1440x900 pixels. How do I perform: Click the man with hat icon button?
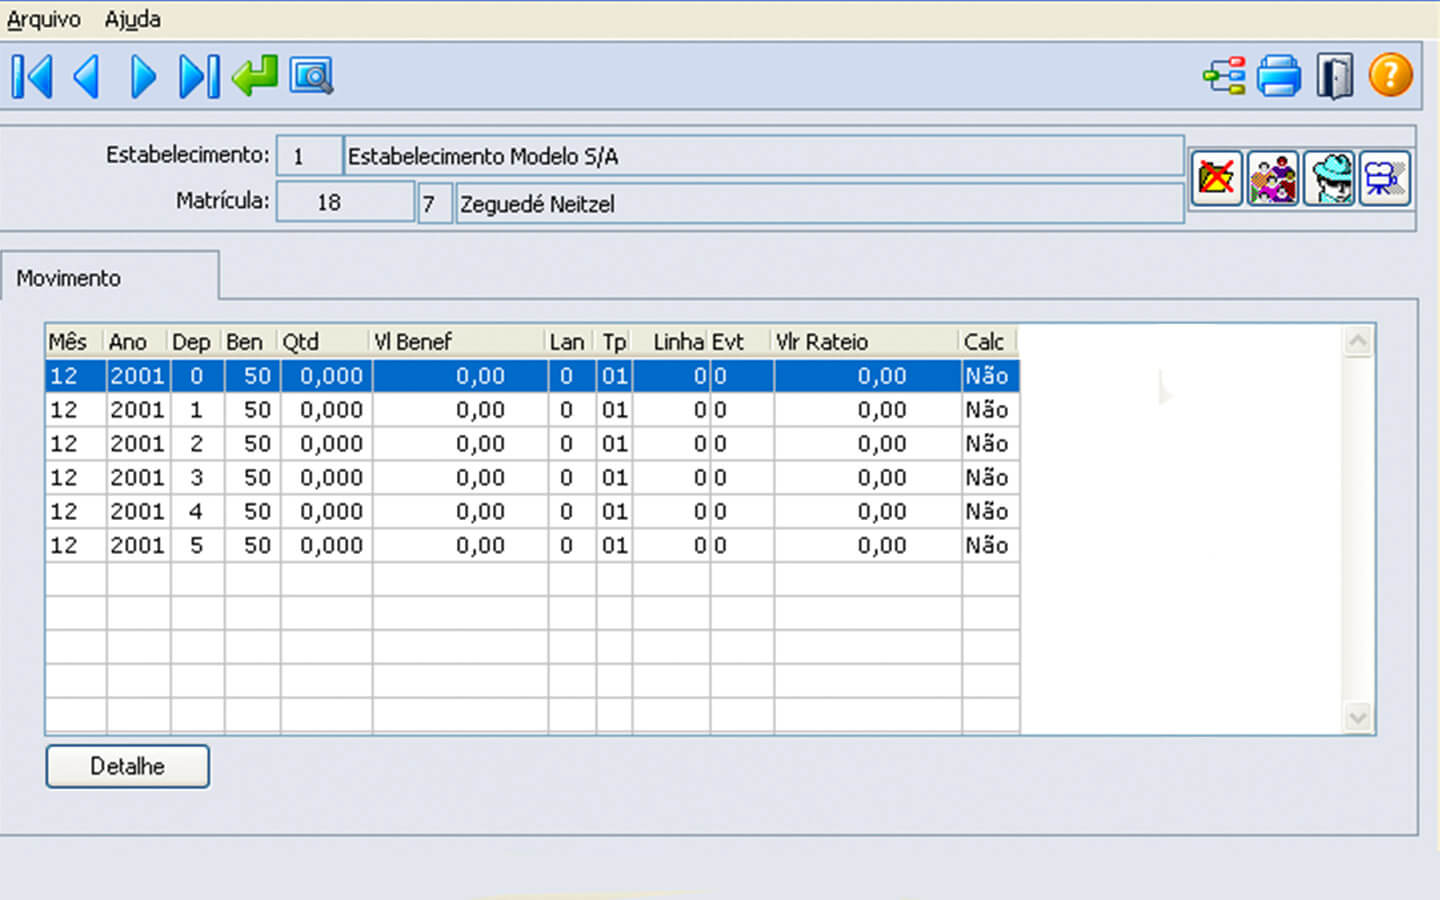1329,179
